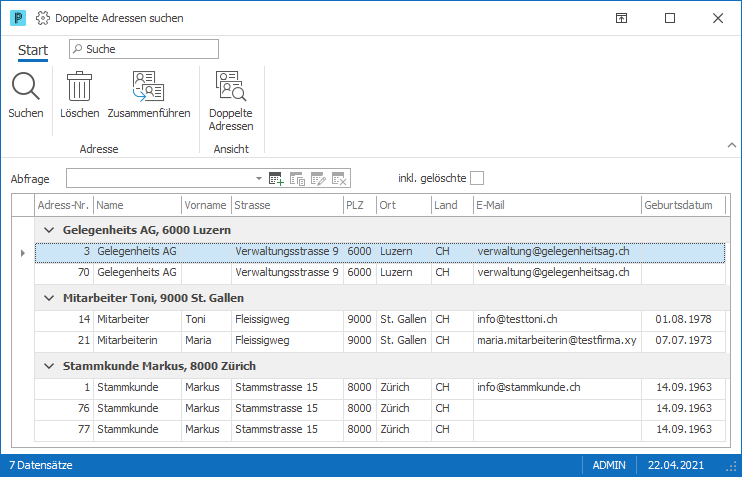Sort by the Vorname column header
This screenshot has width=742, height=477.
tap(206, 205)
